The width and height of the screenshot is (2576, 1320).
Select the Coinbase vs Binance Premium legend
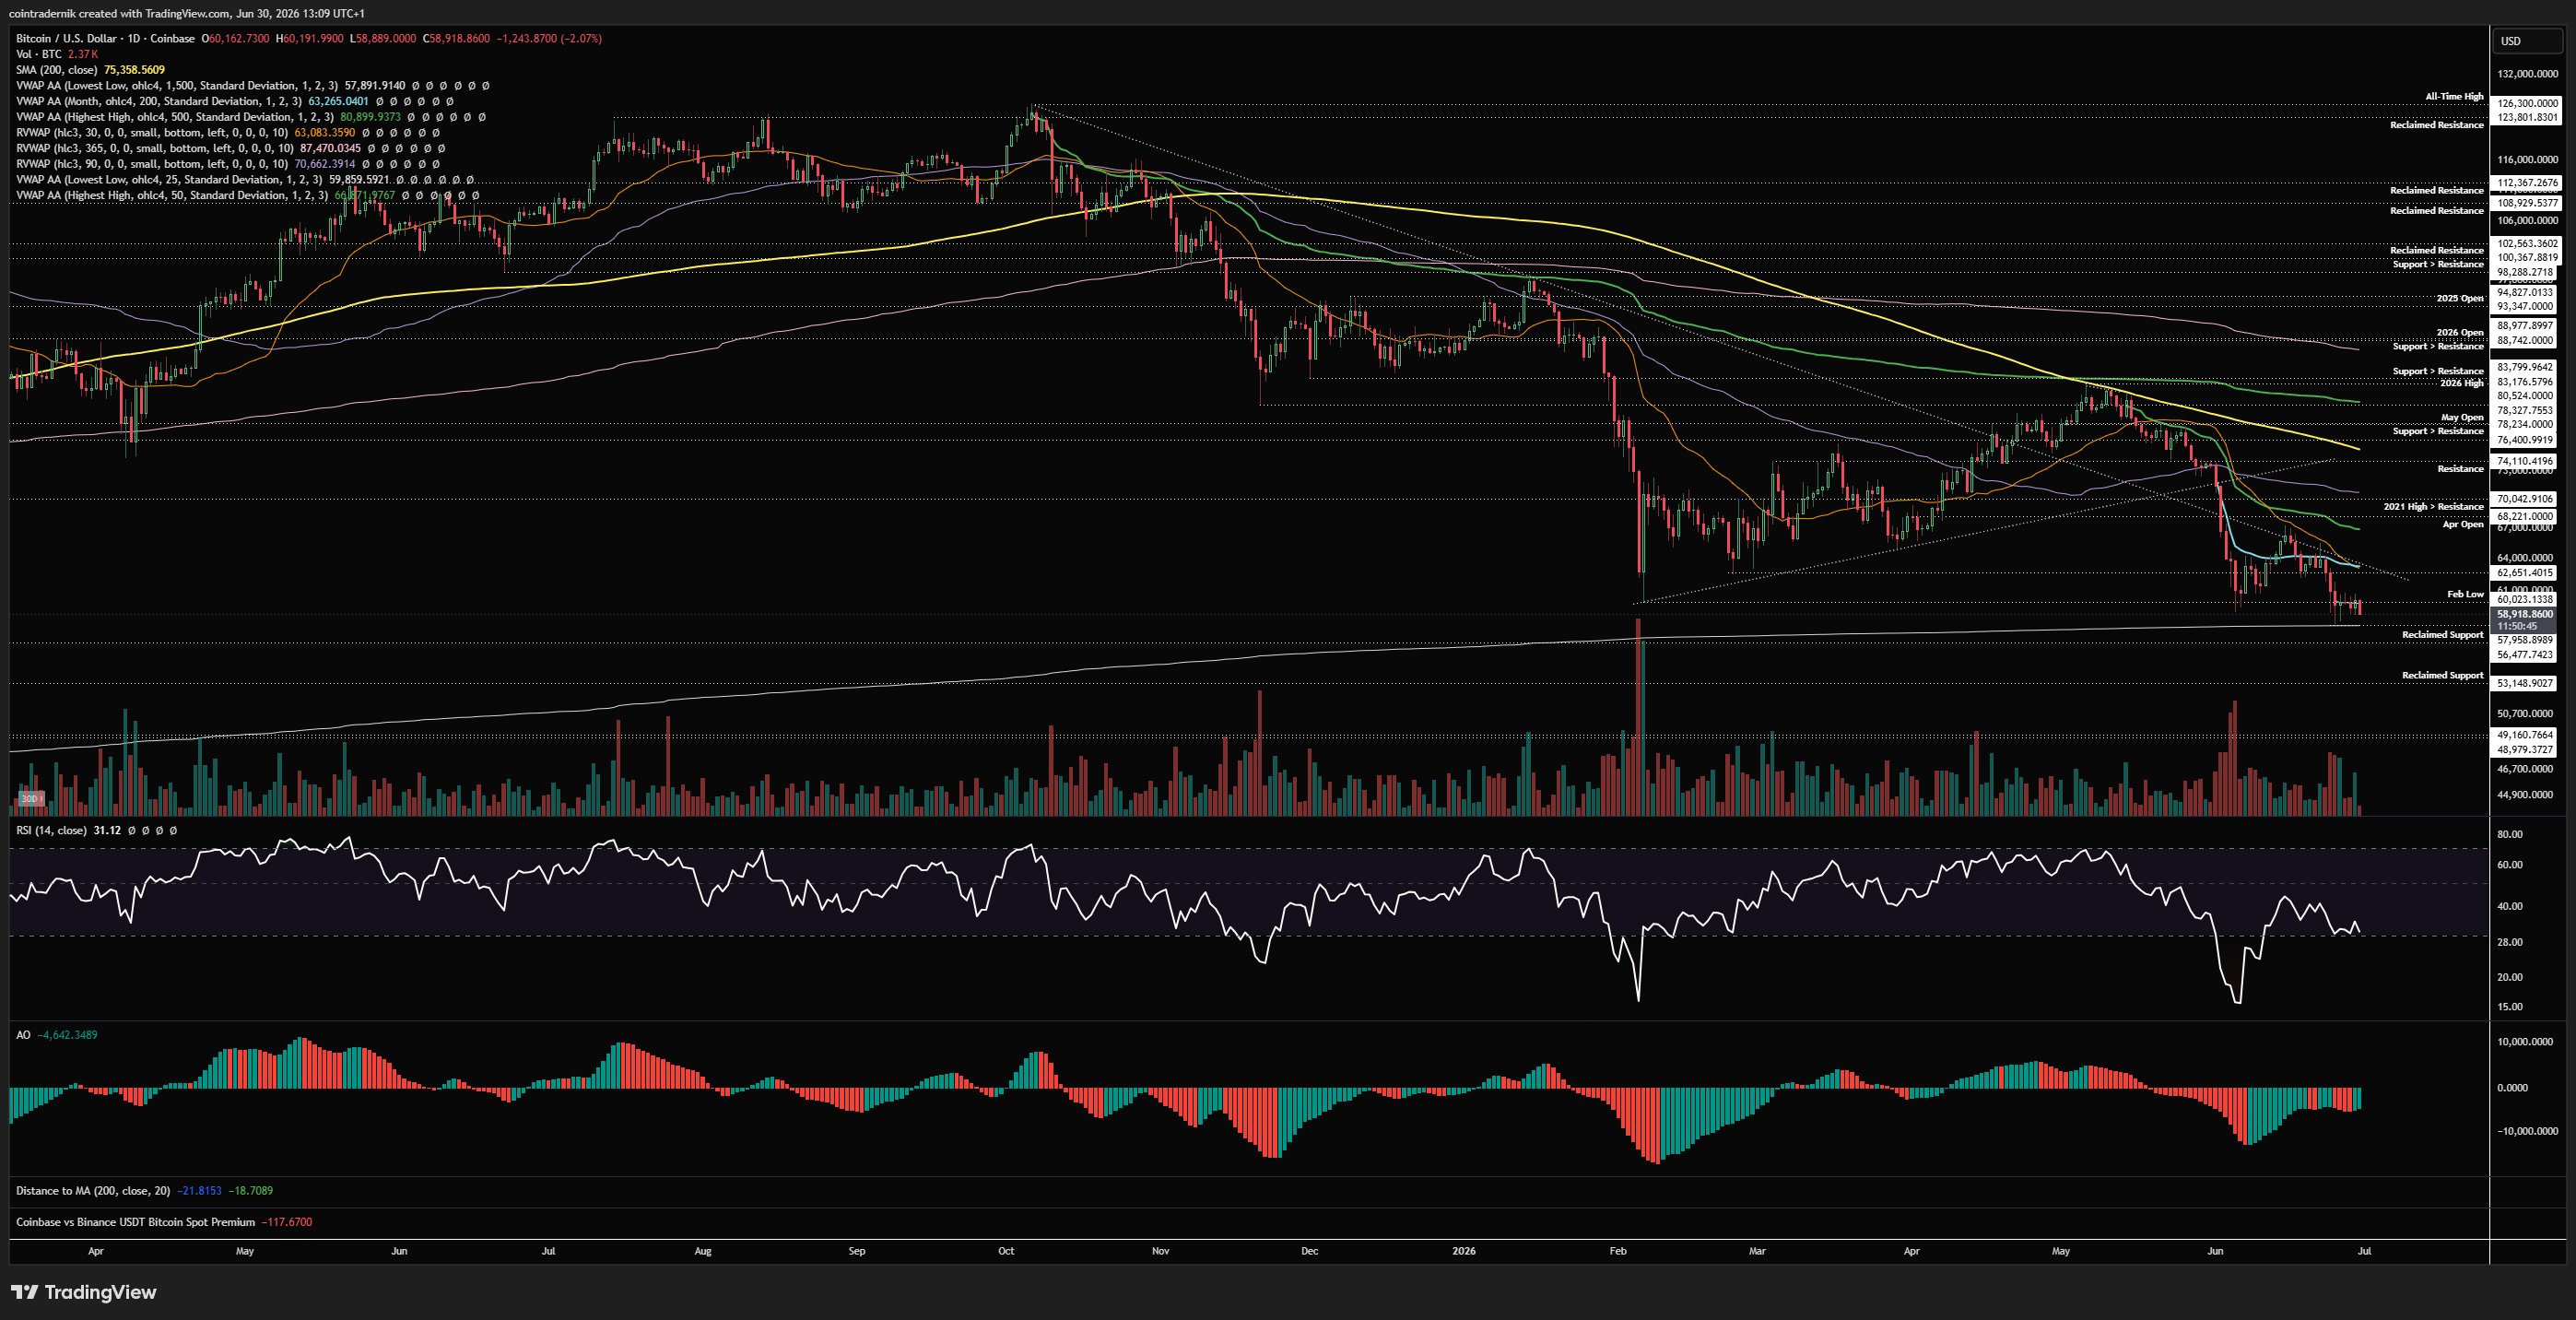136,1222
